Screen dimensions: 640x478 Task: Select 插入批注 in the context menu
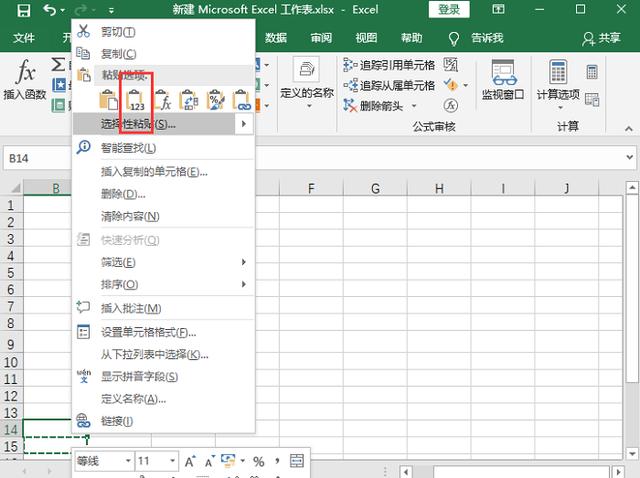pos(162,308)
